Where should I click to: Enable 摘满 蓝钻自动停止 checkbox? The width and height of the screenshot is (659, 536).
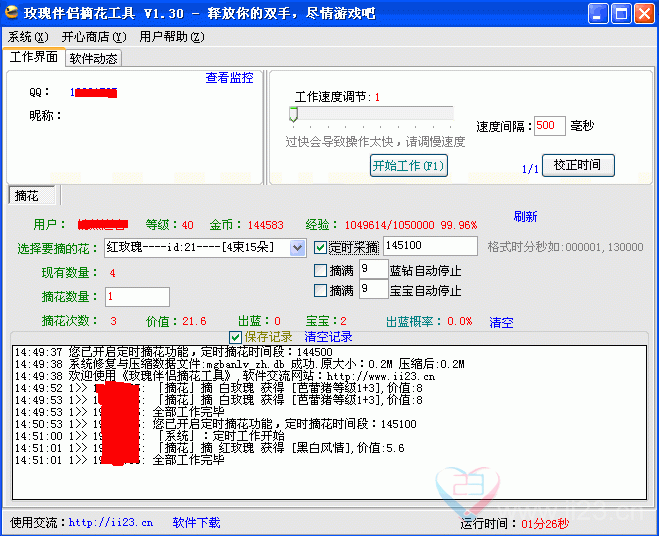click(320, 270)
